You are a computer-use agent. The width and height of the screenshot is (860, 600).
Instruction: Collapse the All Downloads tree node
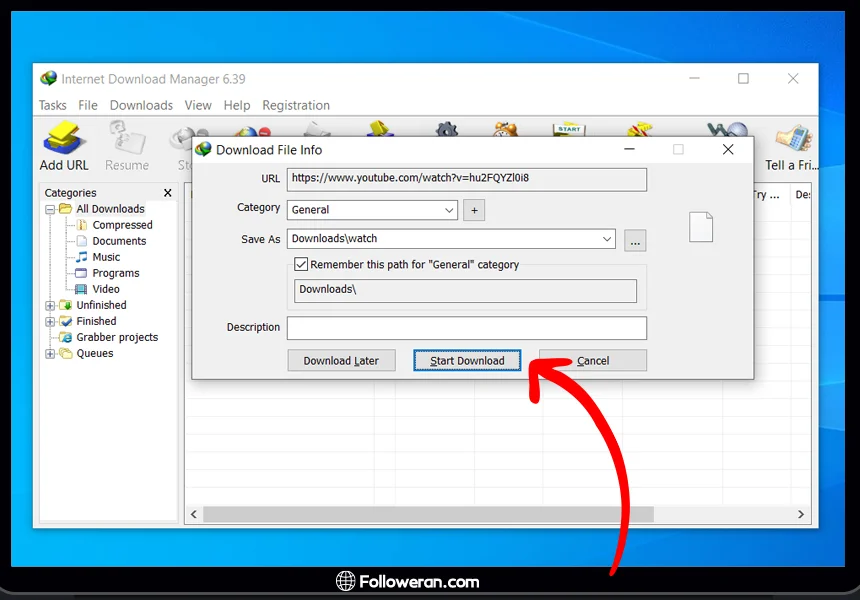click(50, 209)
